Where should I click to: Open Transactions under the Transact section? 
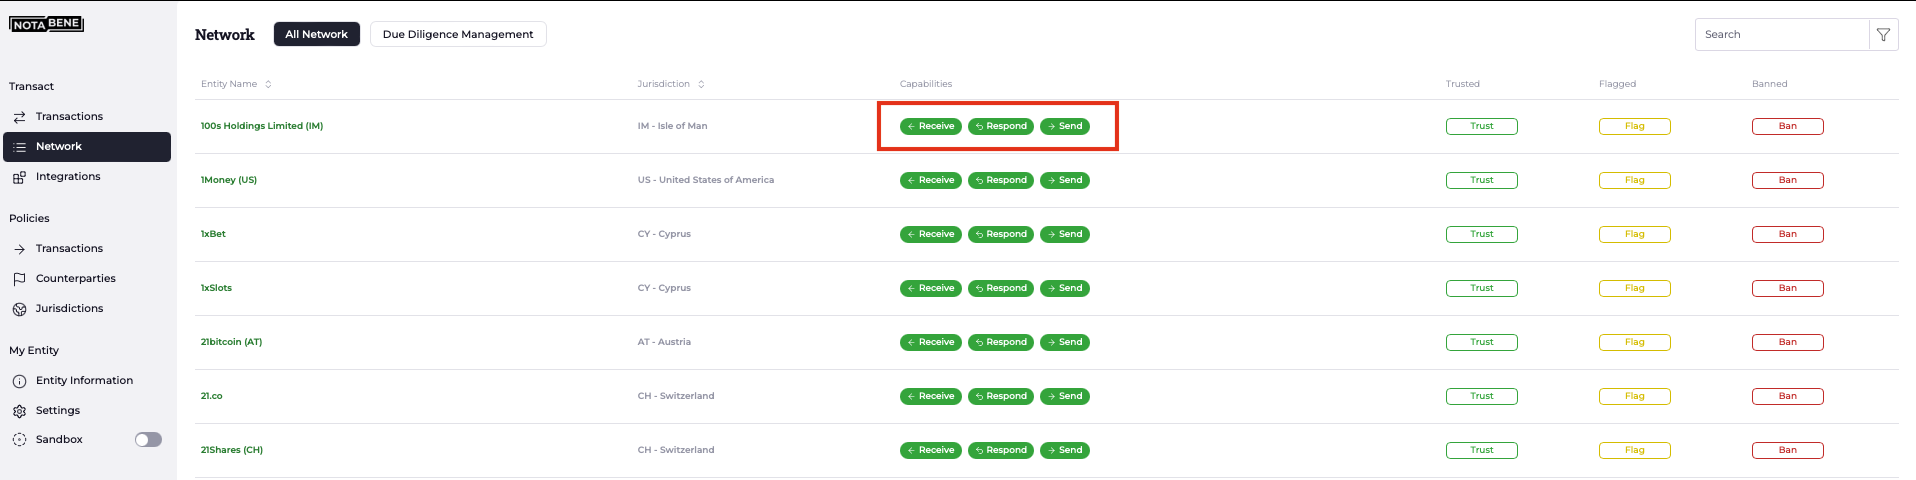point(69,116)
